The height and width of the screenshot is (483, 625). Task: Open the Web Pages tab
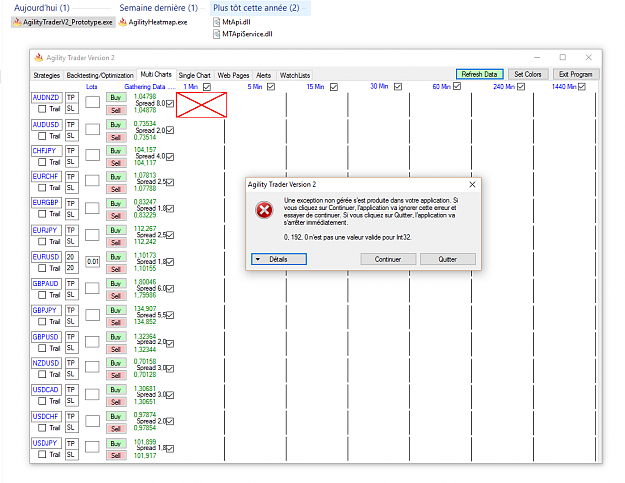click(x=233, y=75)
